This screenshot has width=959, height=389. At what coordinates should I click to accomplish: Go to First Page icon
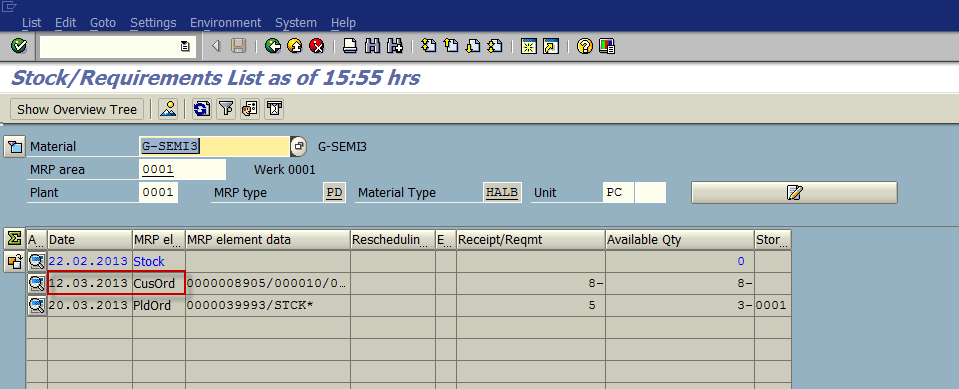click(429, 46)
